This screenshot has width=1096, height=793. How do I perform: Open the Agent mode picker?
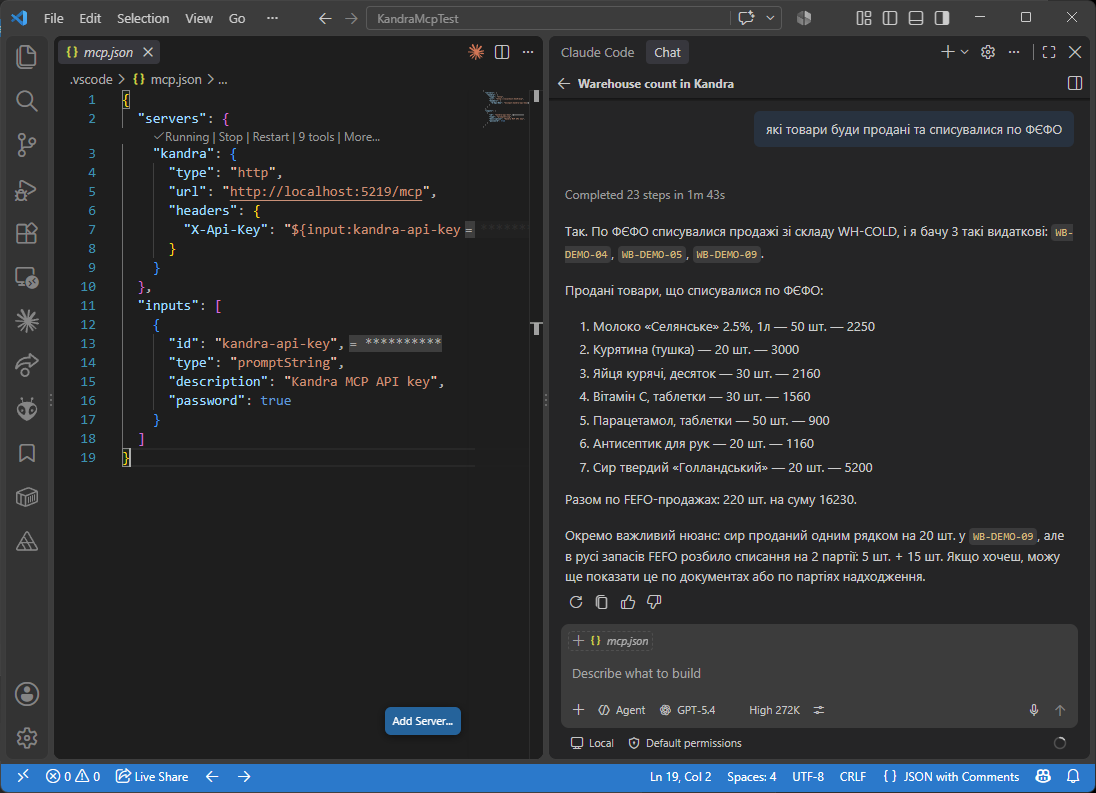621,710
